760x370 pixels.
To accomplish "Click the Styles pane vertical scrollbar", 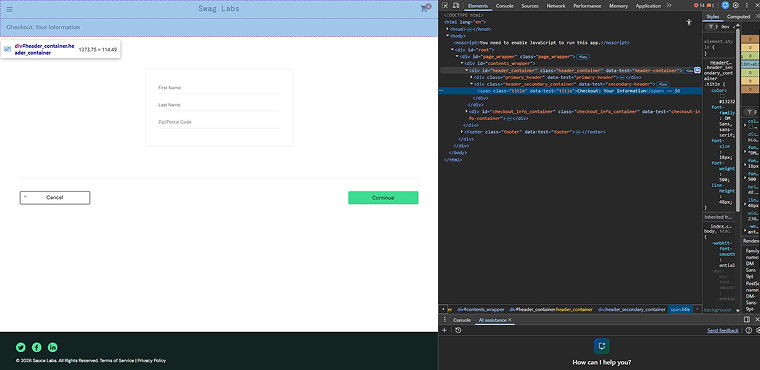I will 738,119.
